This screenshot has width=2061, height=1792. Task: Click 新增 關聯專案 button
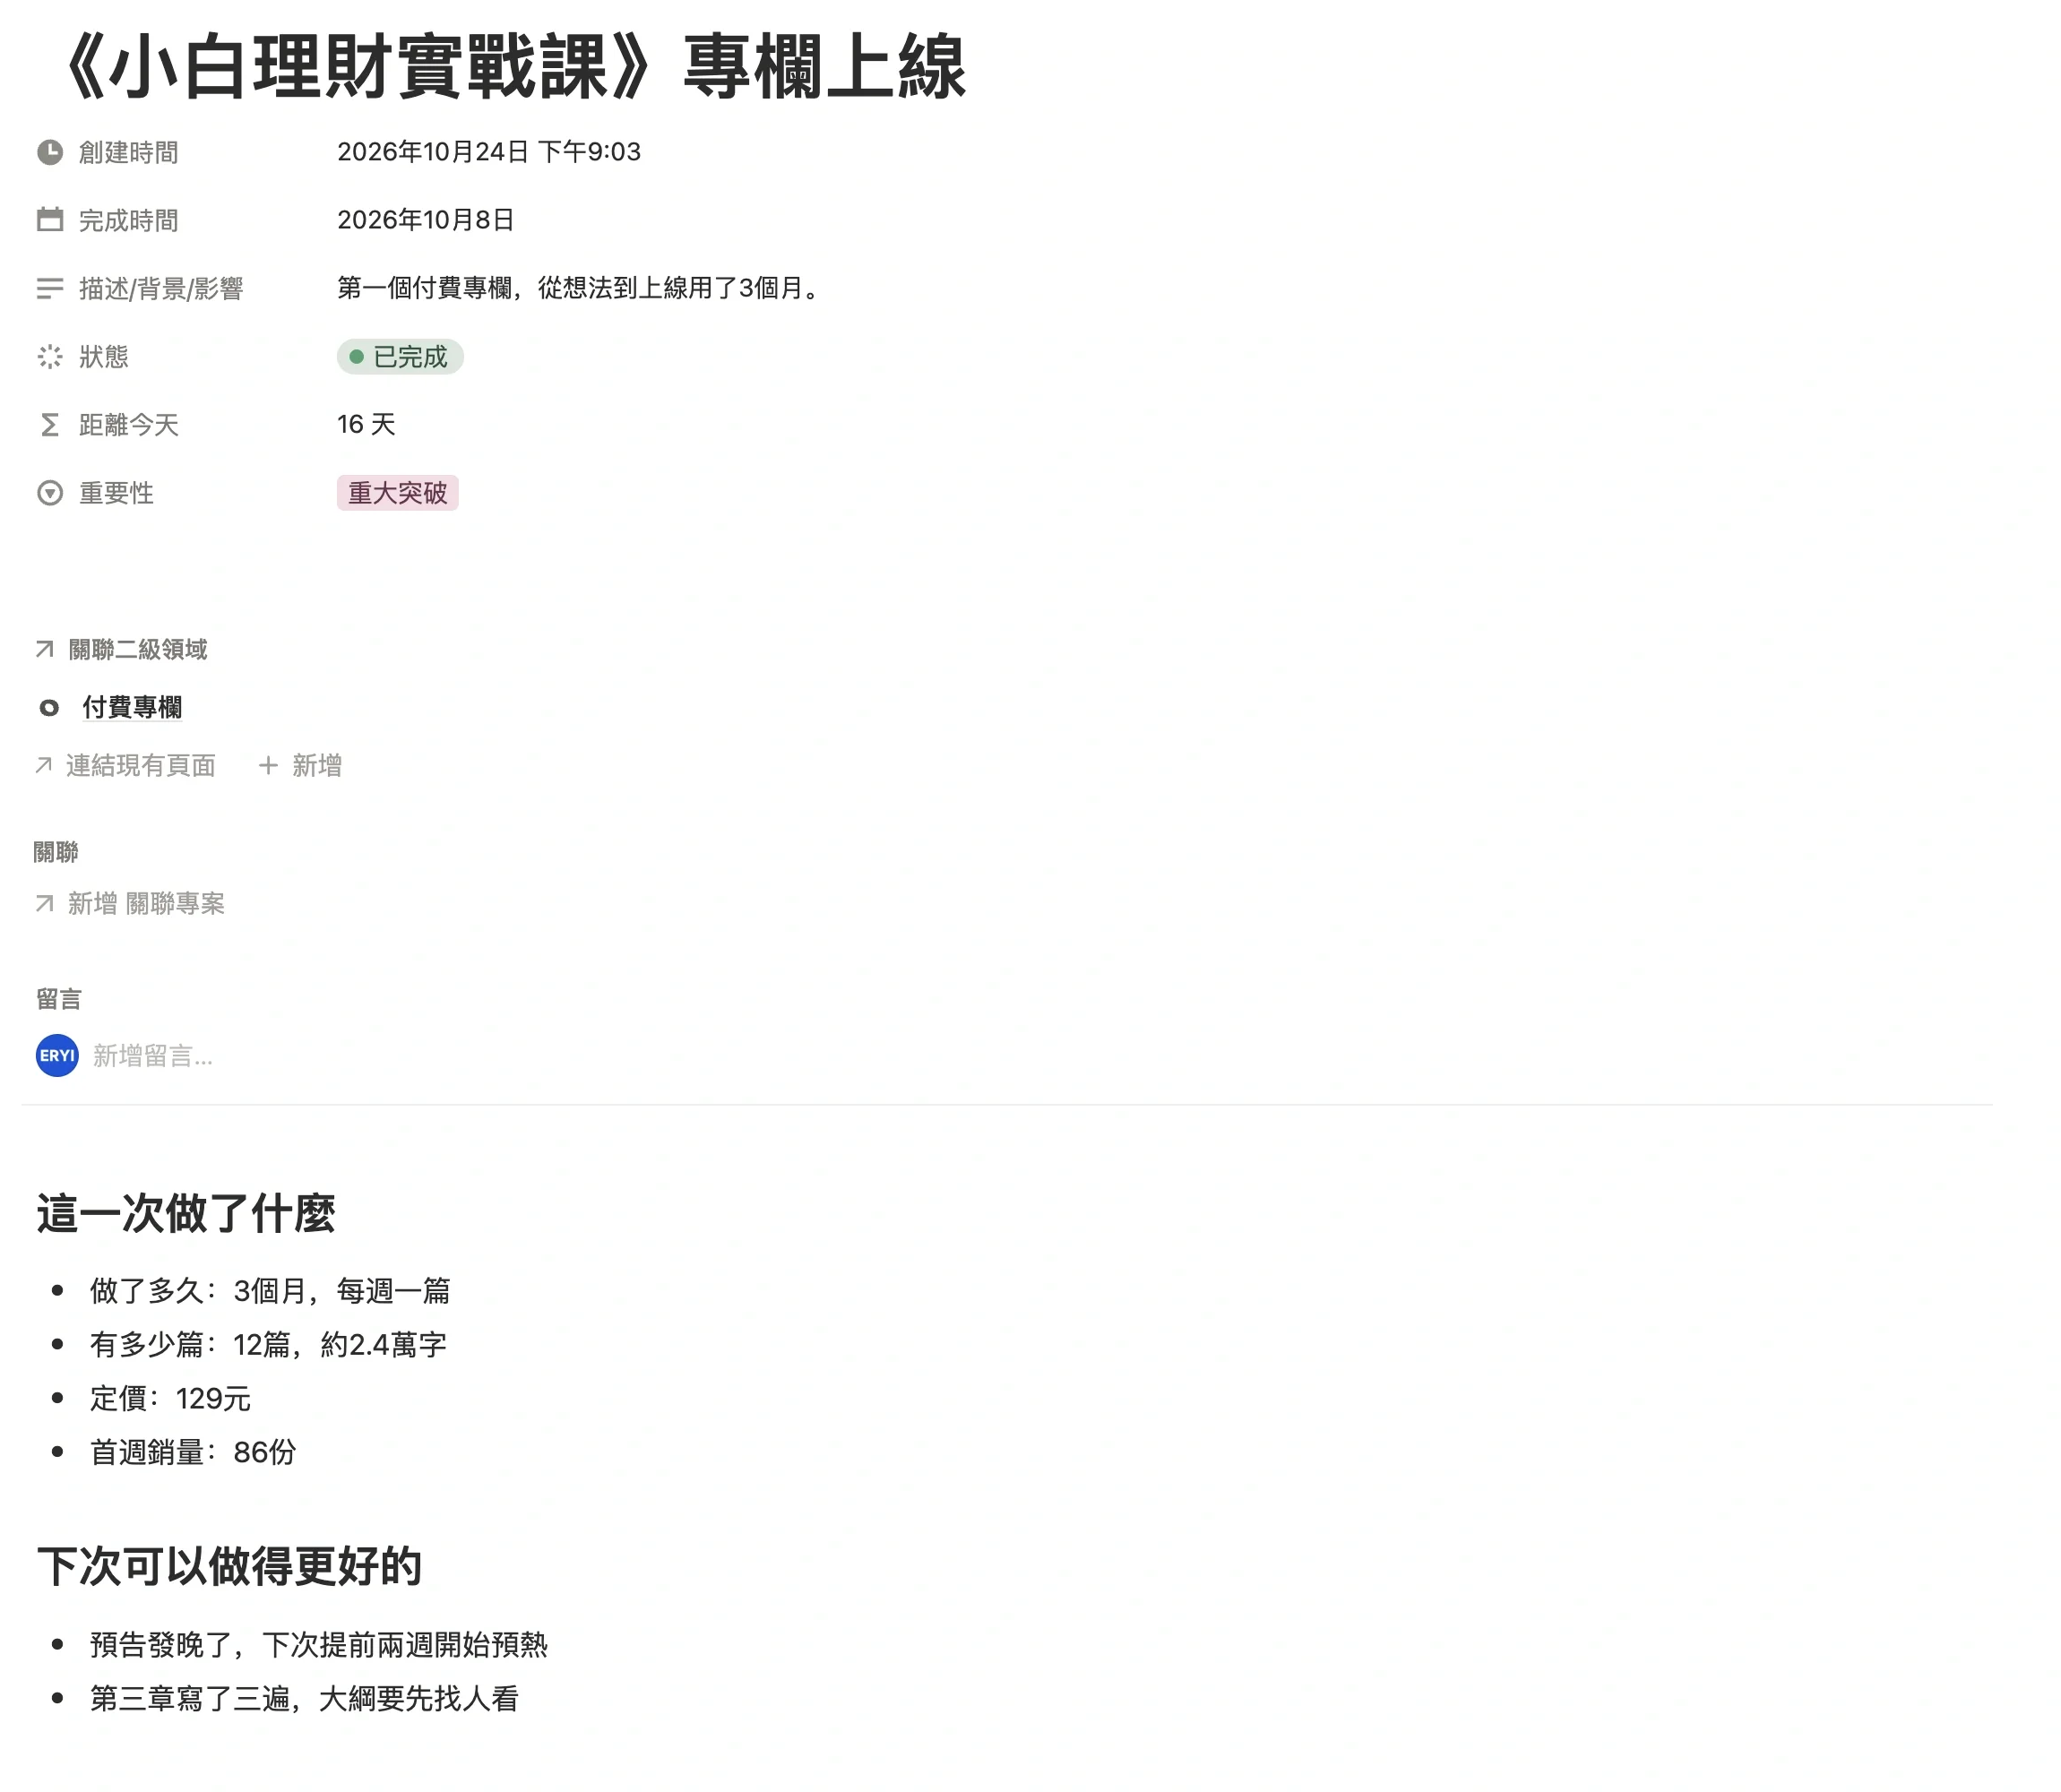[130, 904]
